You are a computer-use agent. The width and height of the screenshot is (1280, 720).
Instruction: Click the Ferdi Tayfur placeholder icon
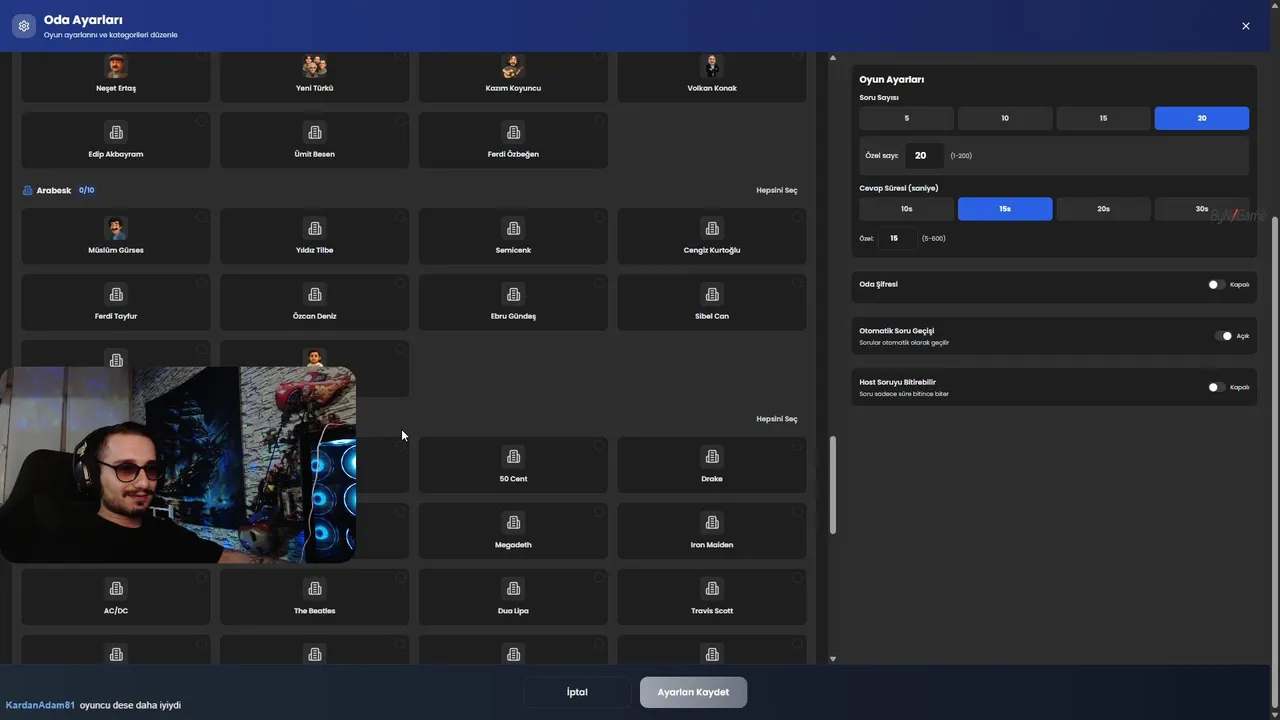[116, 294]
